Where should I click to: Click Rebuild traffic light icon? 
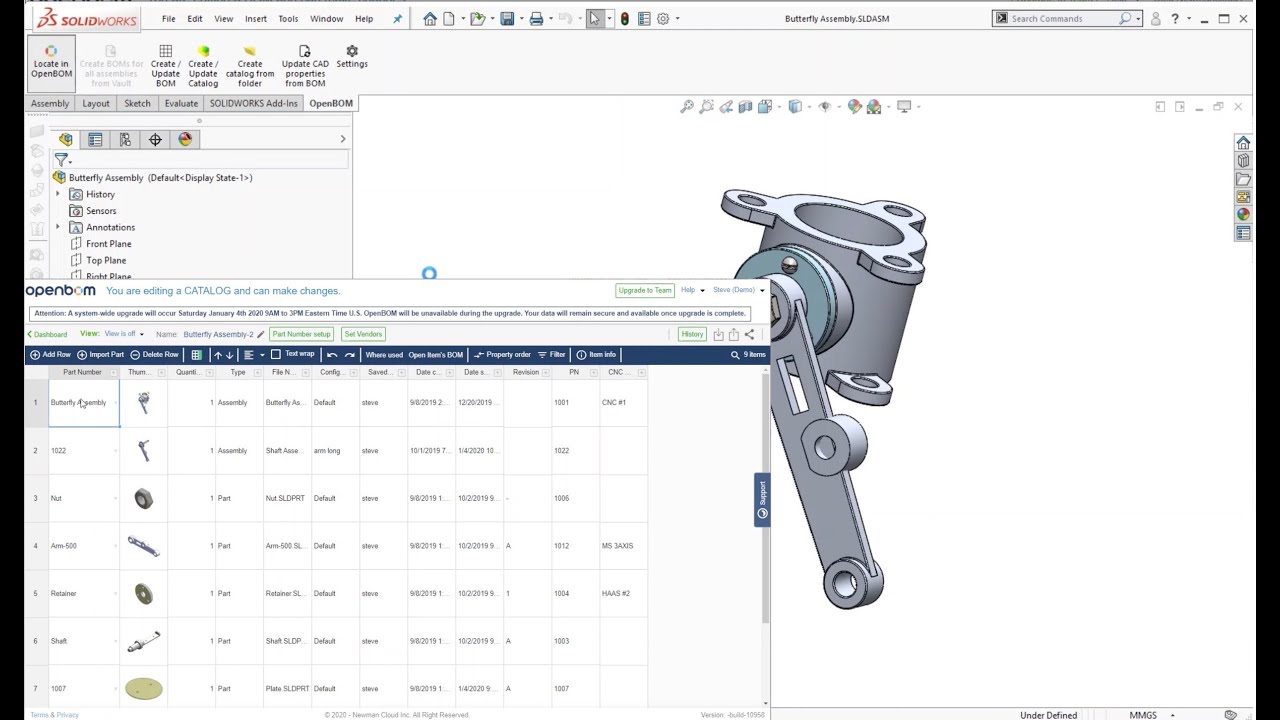tap(624, 18)
